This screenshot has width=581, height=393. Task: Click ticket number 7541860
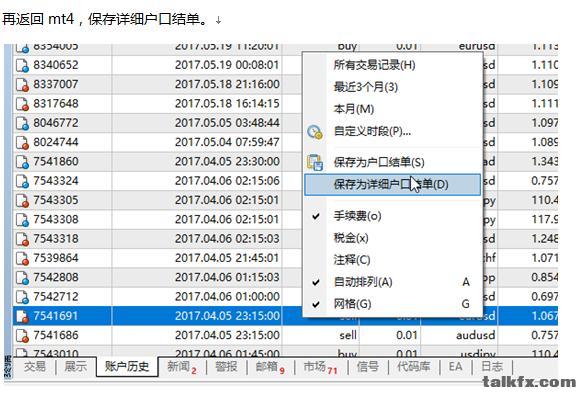tap(56, 161)
